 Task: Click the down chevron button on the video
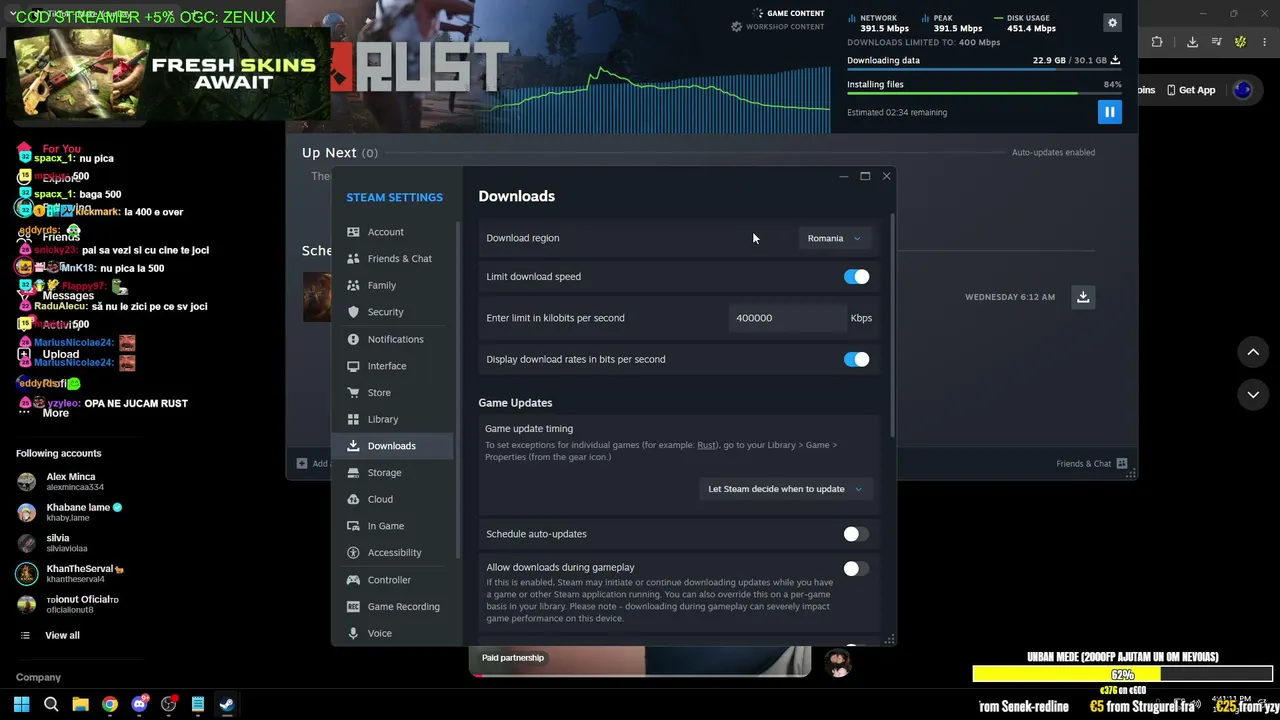pos(1253,395)
